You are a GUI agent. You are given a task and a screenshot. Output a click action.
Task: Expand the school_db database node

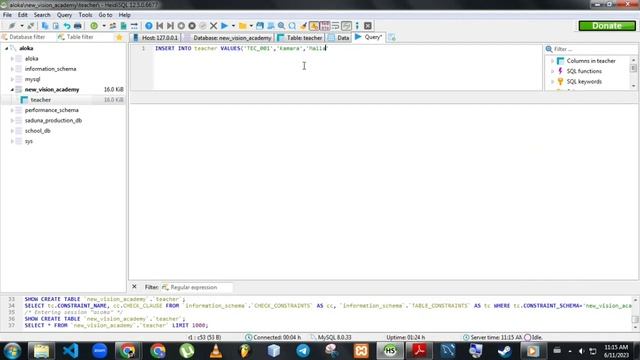pyautogui.click(x=12, y=131)
